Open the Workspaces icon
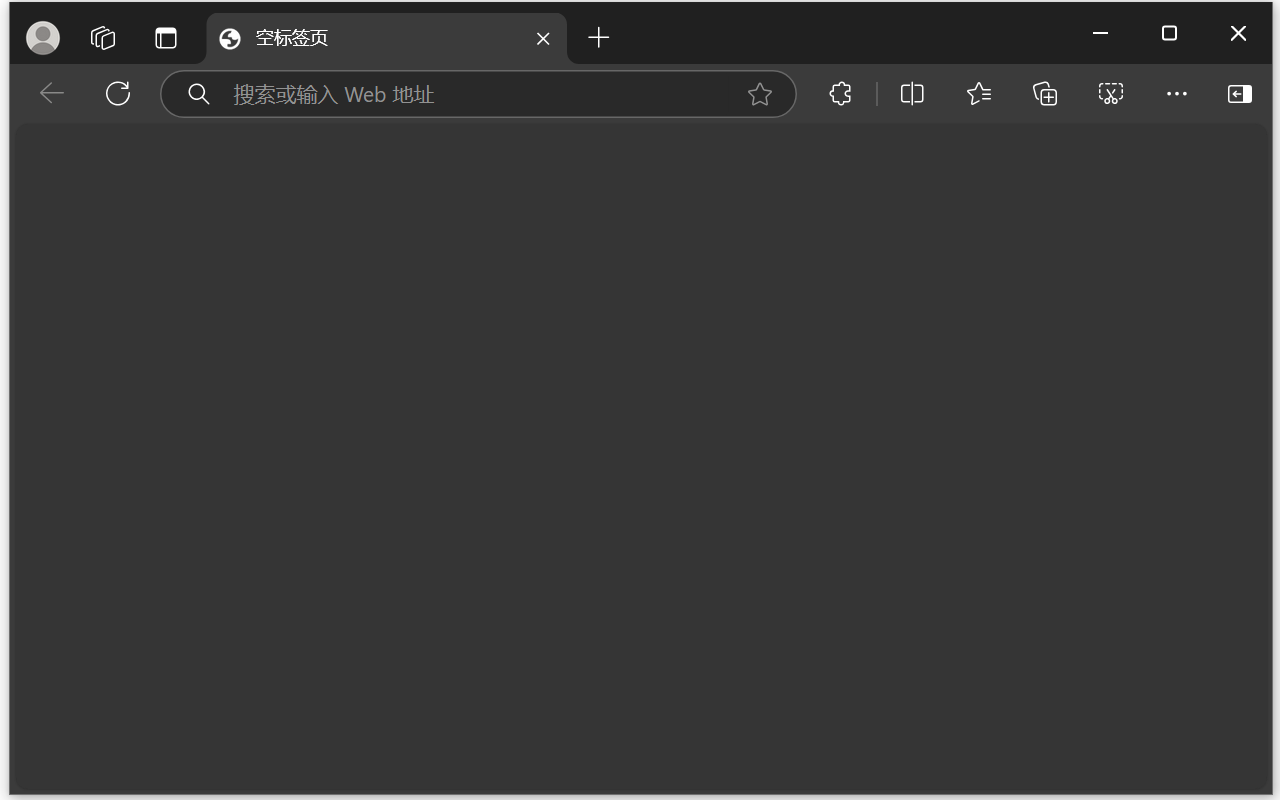 103,38
